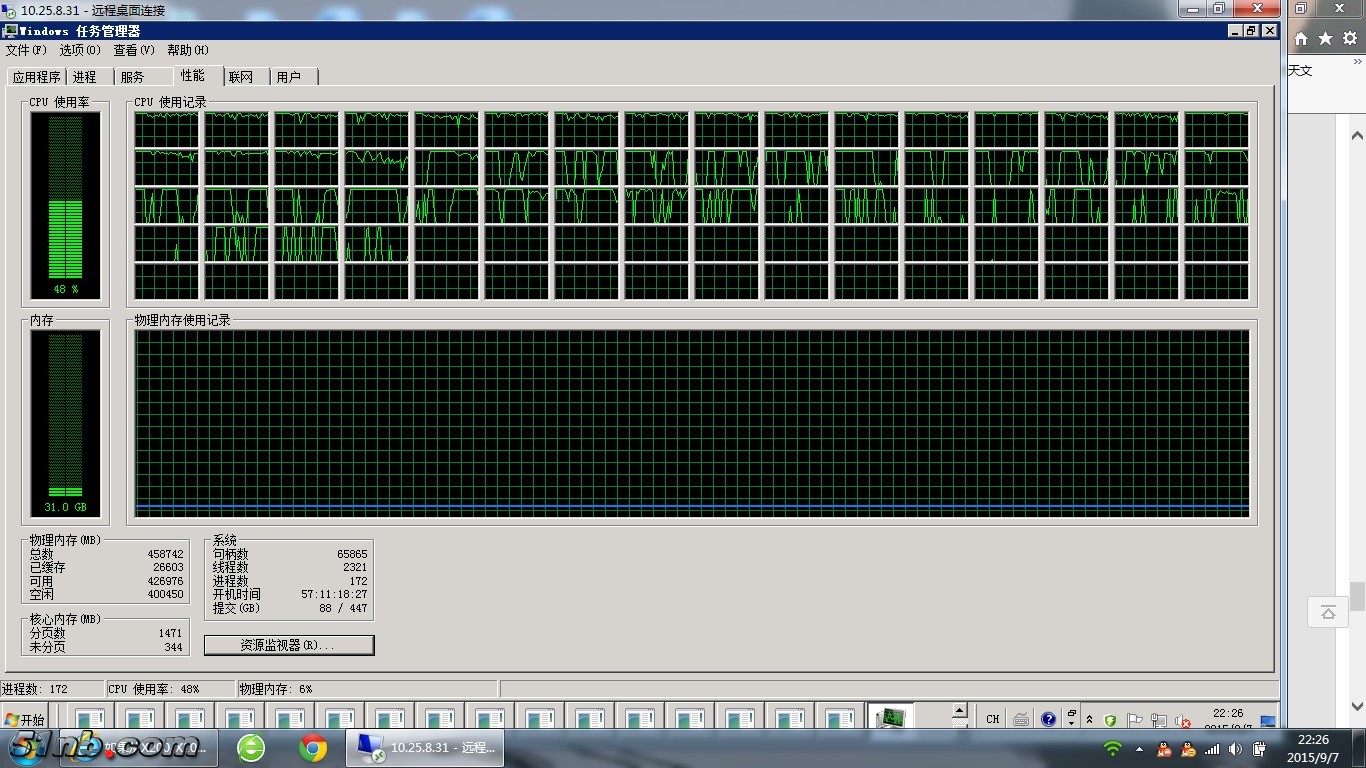Click the browser scroll-to-top button
Image resolution: width=1366 pixels, height=768 pixels.
pos(1328,612)
